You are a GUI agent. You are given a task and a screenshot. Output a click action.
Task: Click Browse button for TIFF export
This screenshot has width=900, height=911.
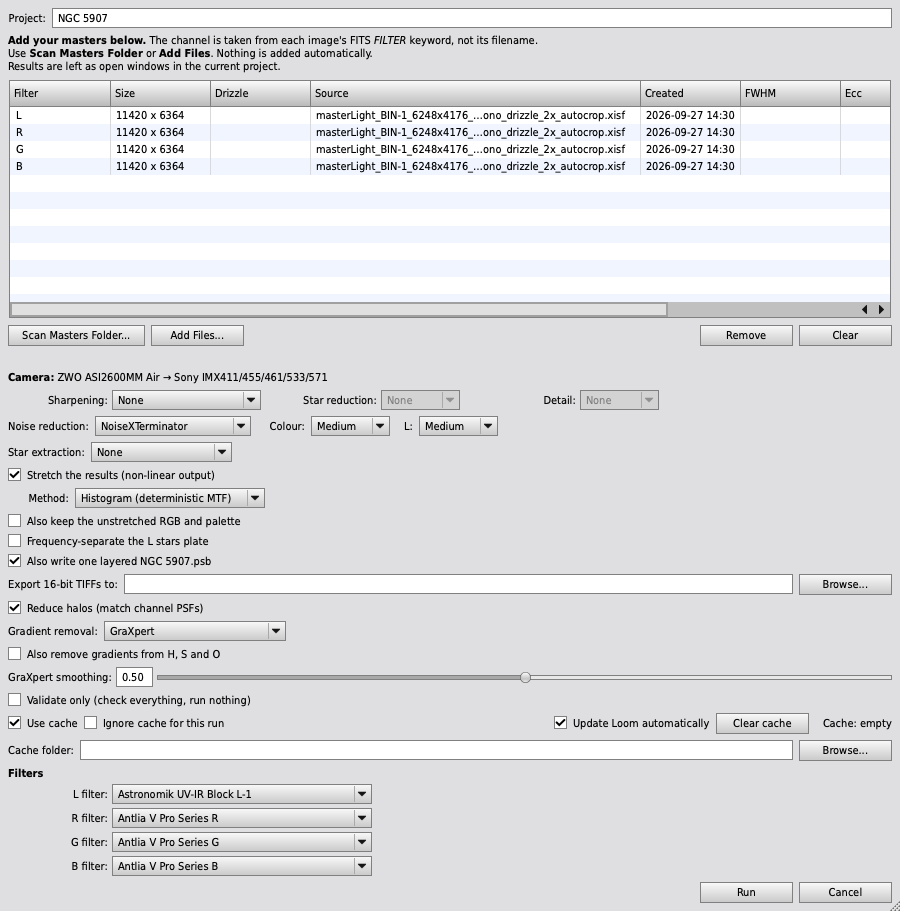click(x=845, y=584)
